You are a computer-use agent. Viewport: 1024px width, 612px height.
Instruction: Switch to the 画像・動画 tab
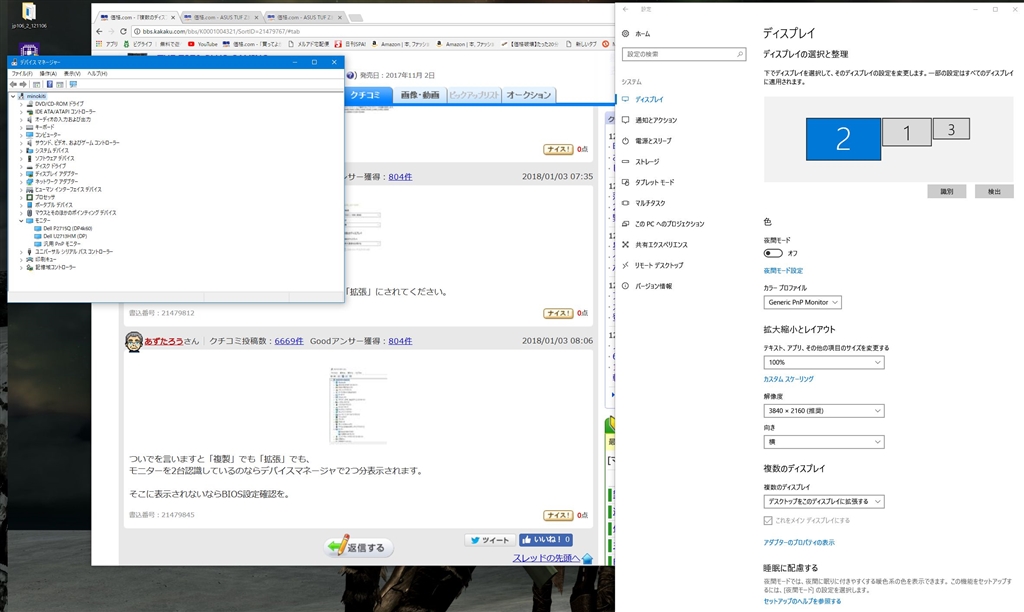420,95
